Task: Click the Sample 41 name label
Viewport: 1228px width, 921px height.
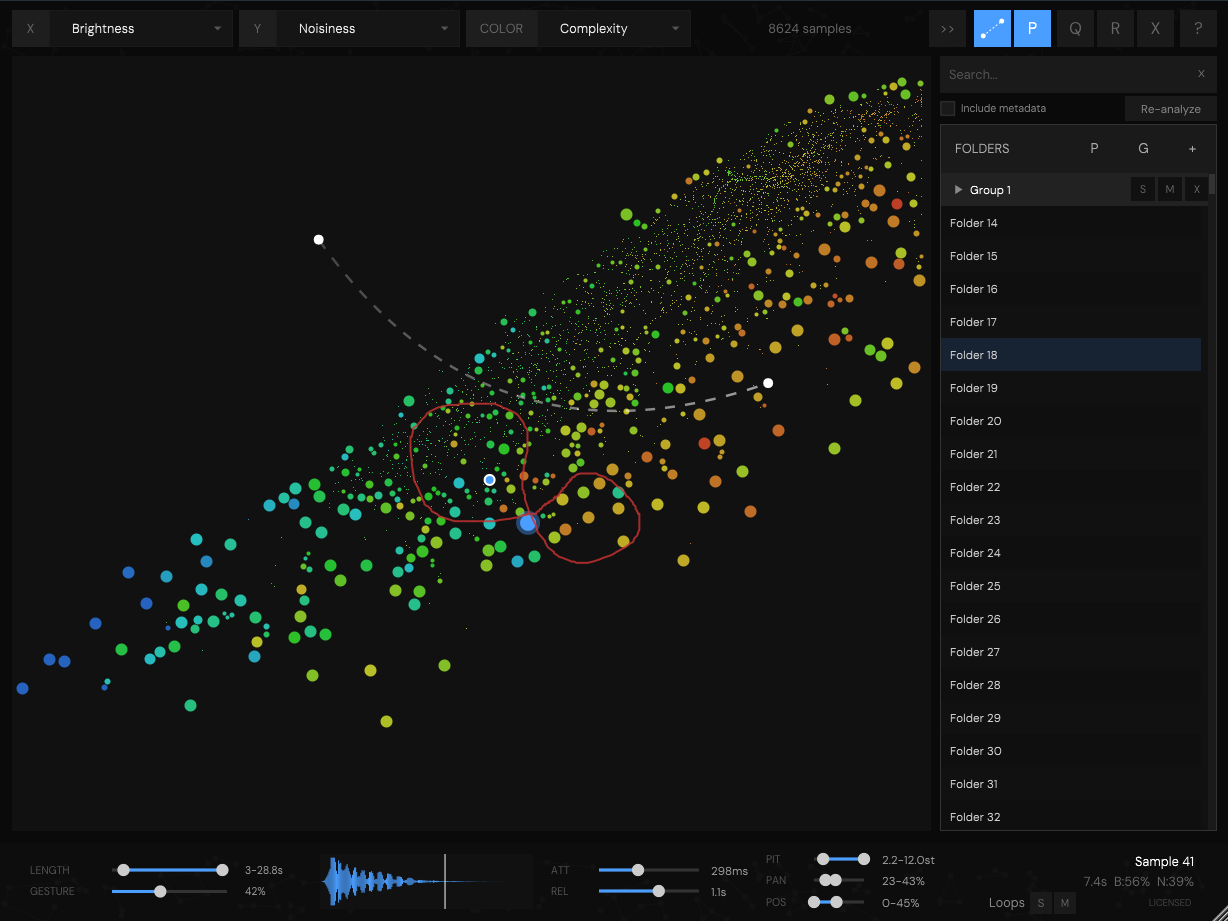Action: 1164,861
